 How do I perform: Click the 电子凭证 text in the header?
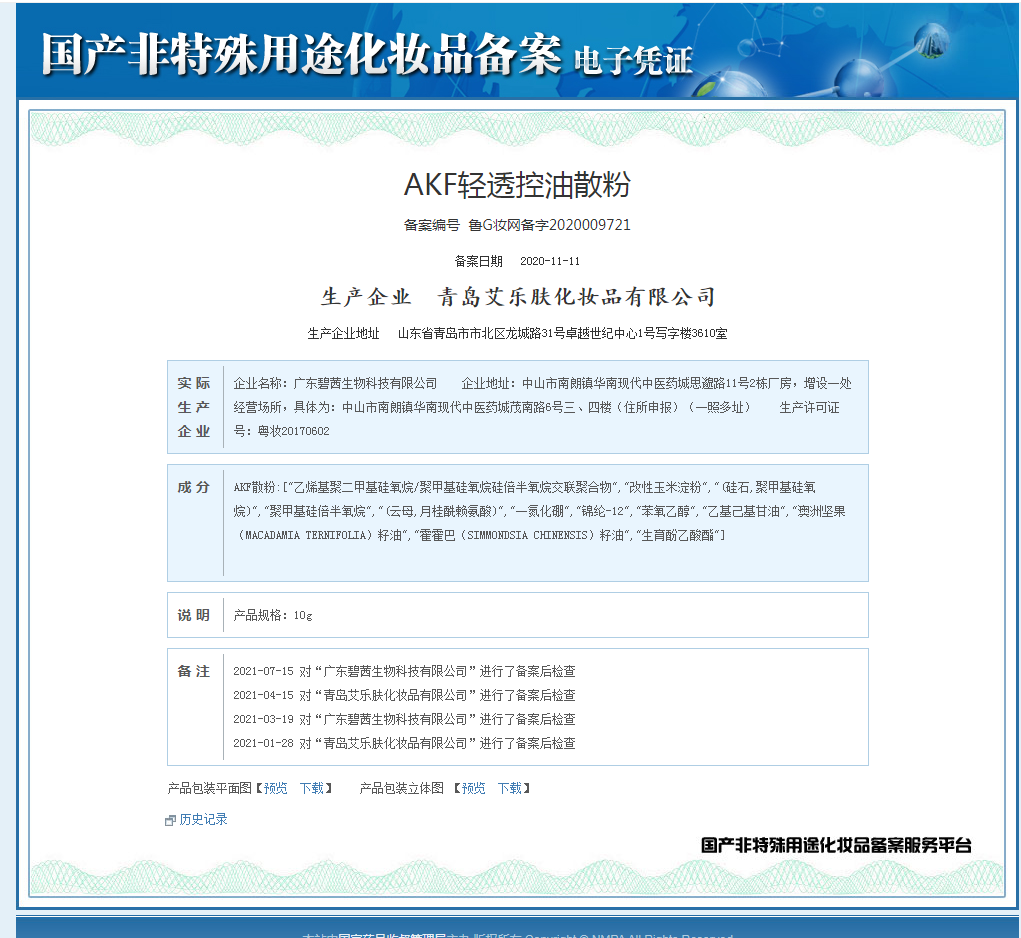[x=633, y=60]
